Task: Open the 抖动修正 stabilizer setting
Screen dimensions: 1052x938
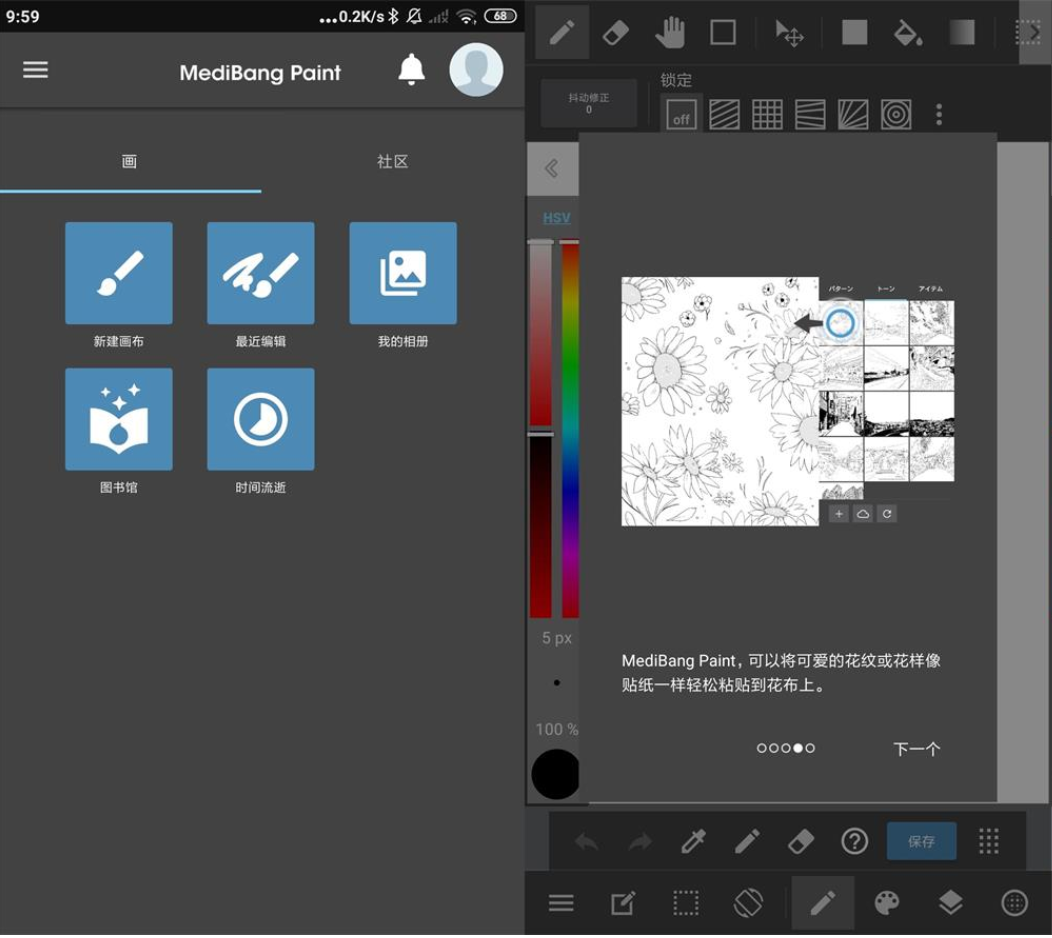Action: [x=588, y=103]
